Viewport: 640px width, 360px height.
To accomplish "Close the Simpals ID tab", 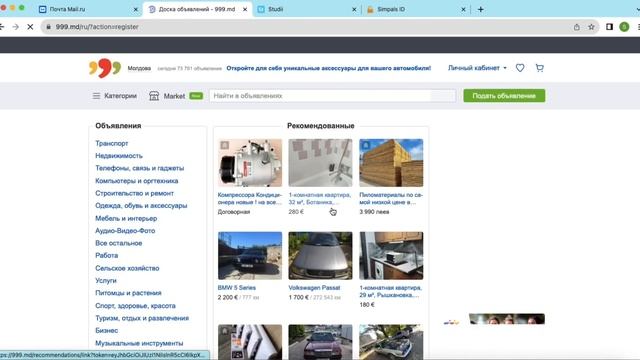I will tap(463, 9).
